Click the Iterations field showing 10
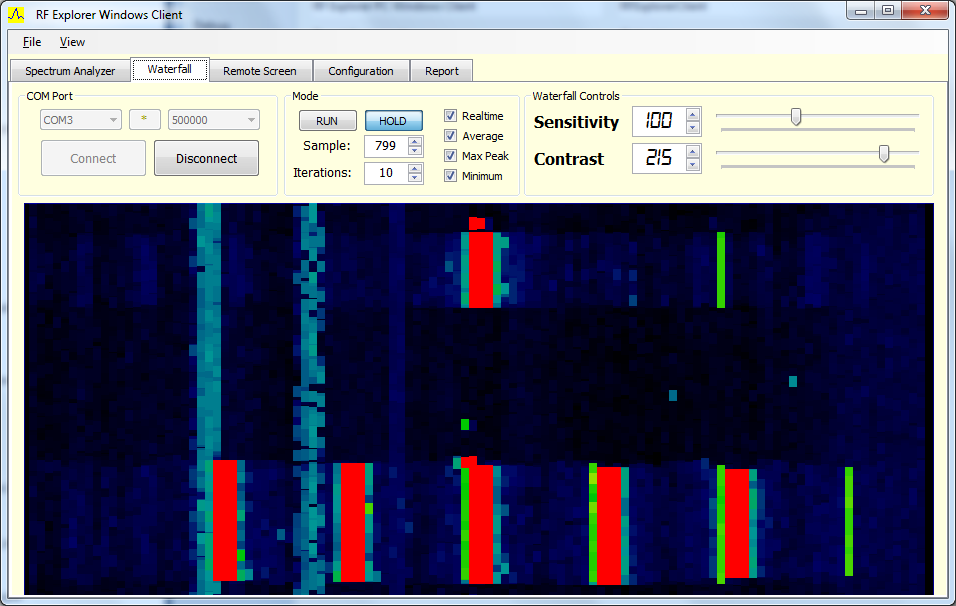Viewport: 956px width, 606px height. (x=386, y=173)
